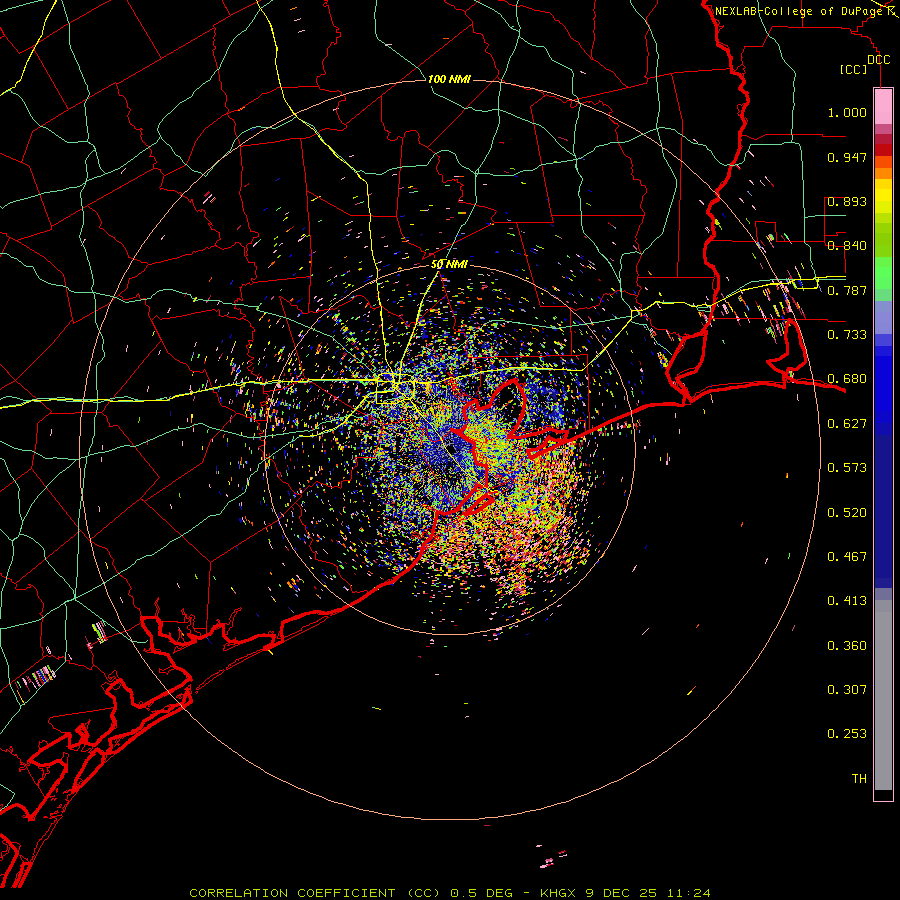Click the 0.253 scale value
900x900 pixels.
(x=847, y=734)
